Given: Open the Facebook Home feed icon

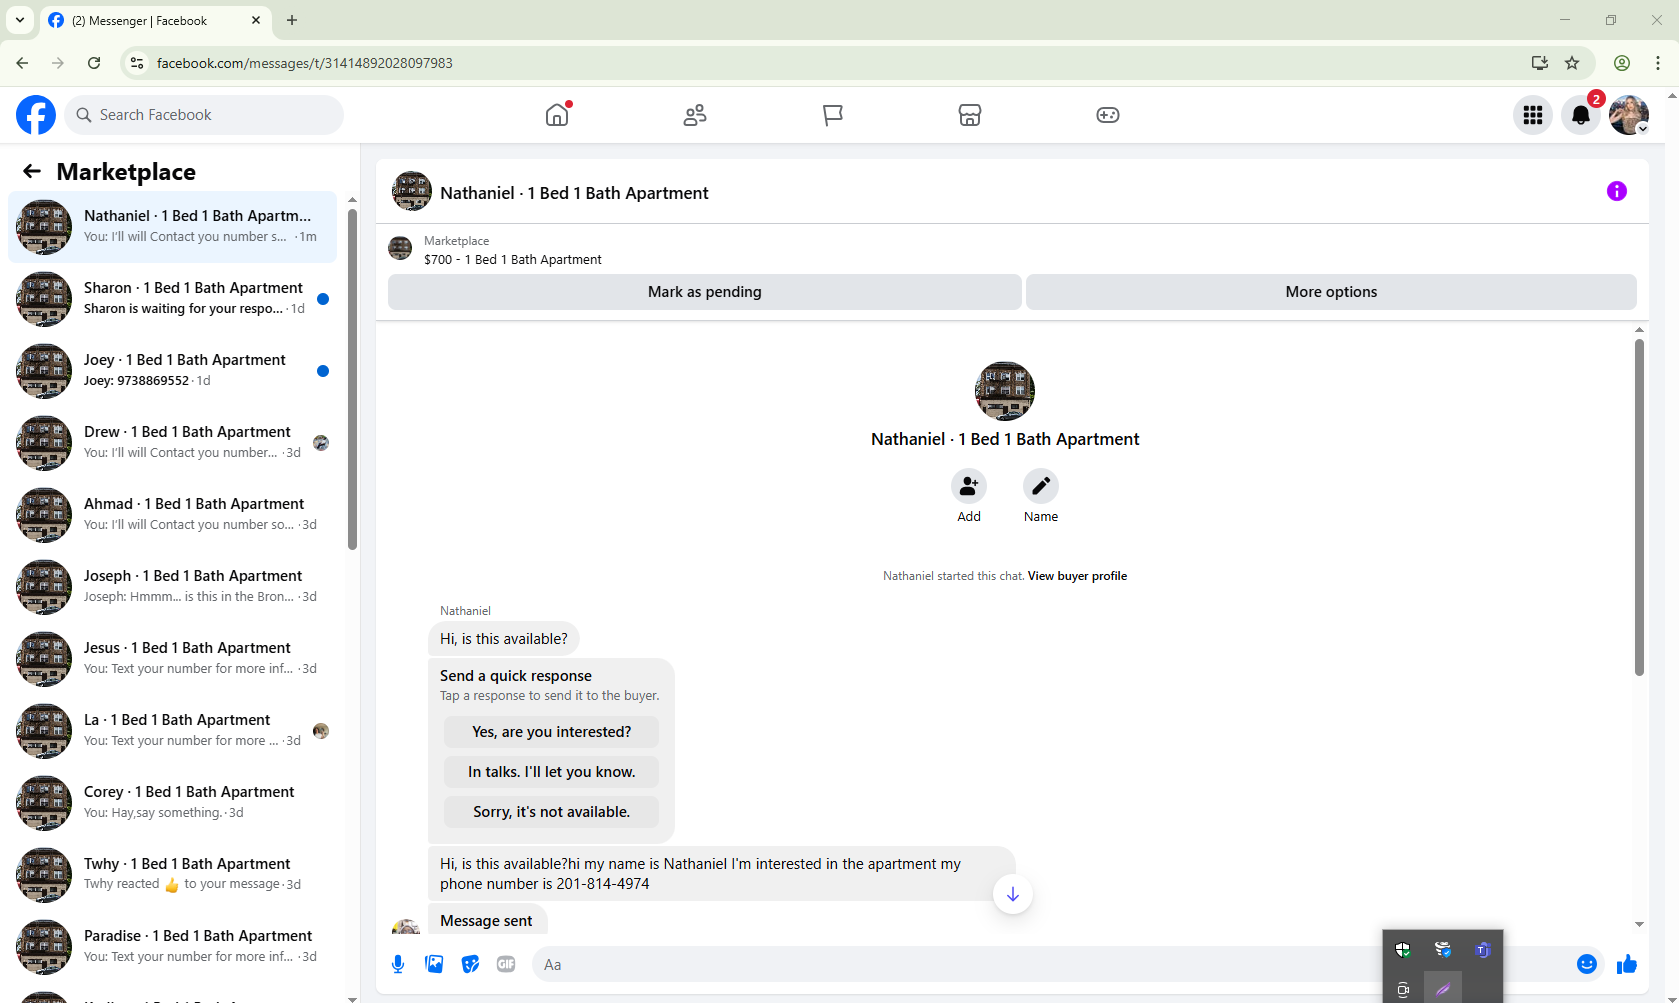Looking at the screenshot, I should [557, 115].
